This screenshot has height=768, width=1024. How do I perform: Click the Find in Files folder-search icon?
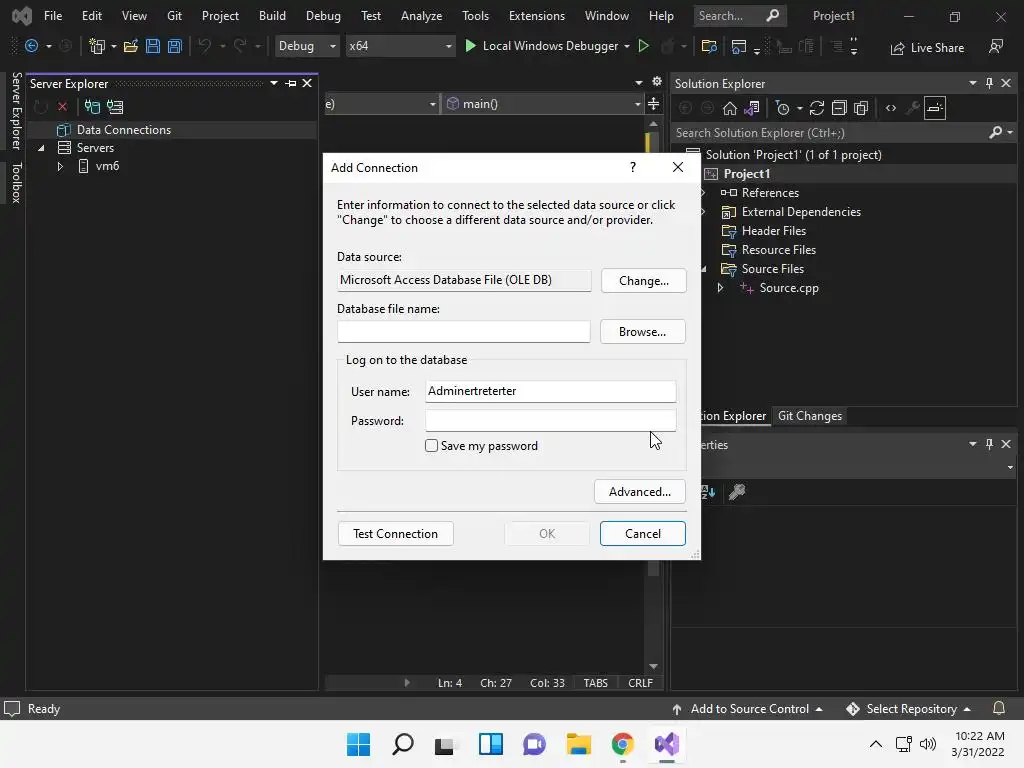[x=709, y=46]
